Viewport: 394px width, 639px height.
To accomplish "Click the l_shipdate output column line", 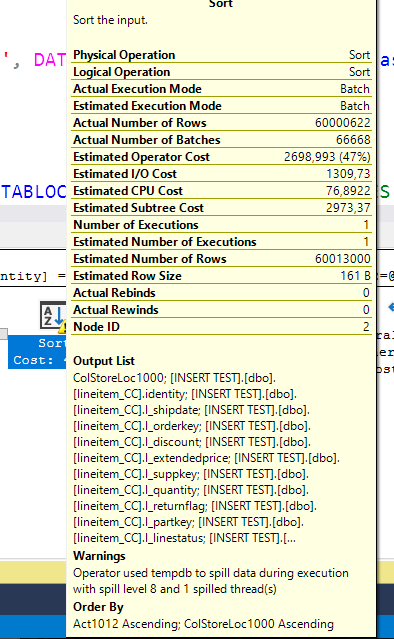I will [x=191, y=410].
